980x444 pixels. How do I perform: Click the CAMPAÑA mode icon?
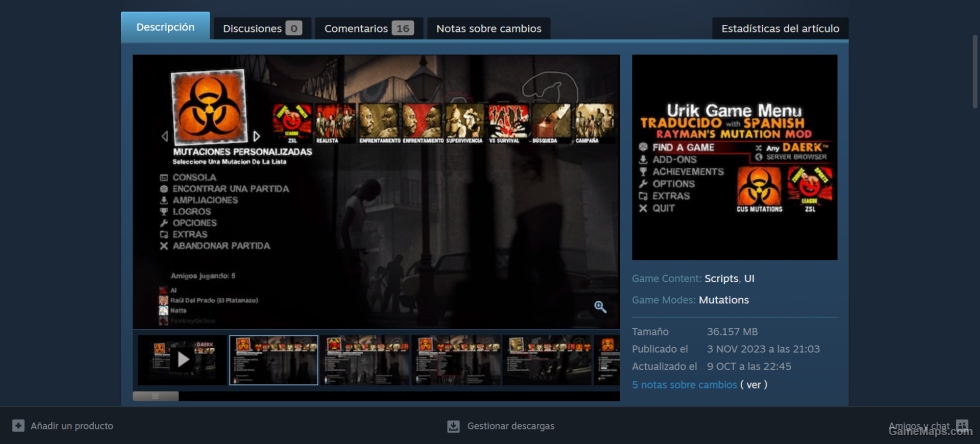click(594, 123)
